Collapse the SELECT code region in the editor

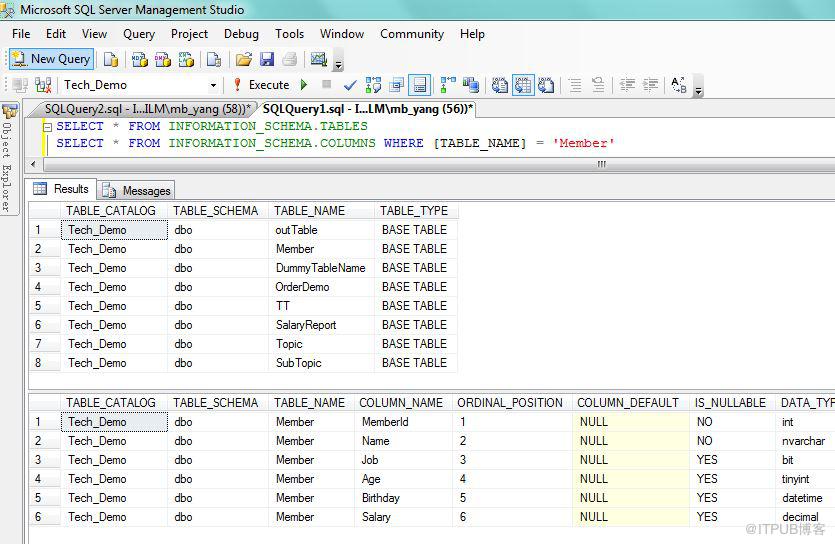pos(47,127)
